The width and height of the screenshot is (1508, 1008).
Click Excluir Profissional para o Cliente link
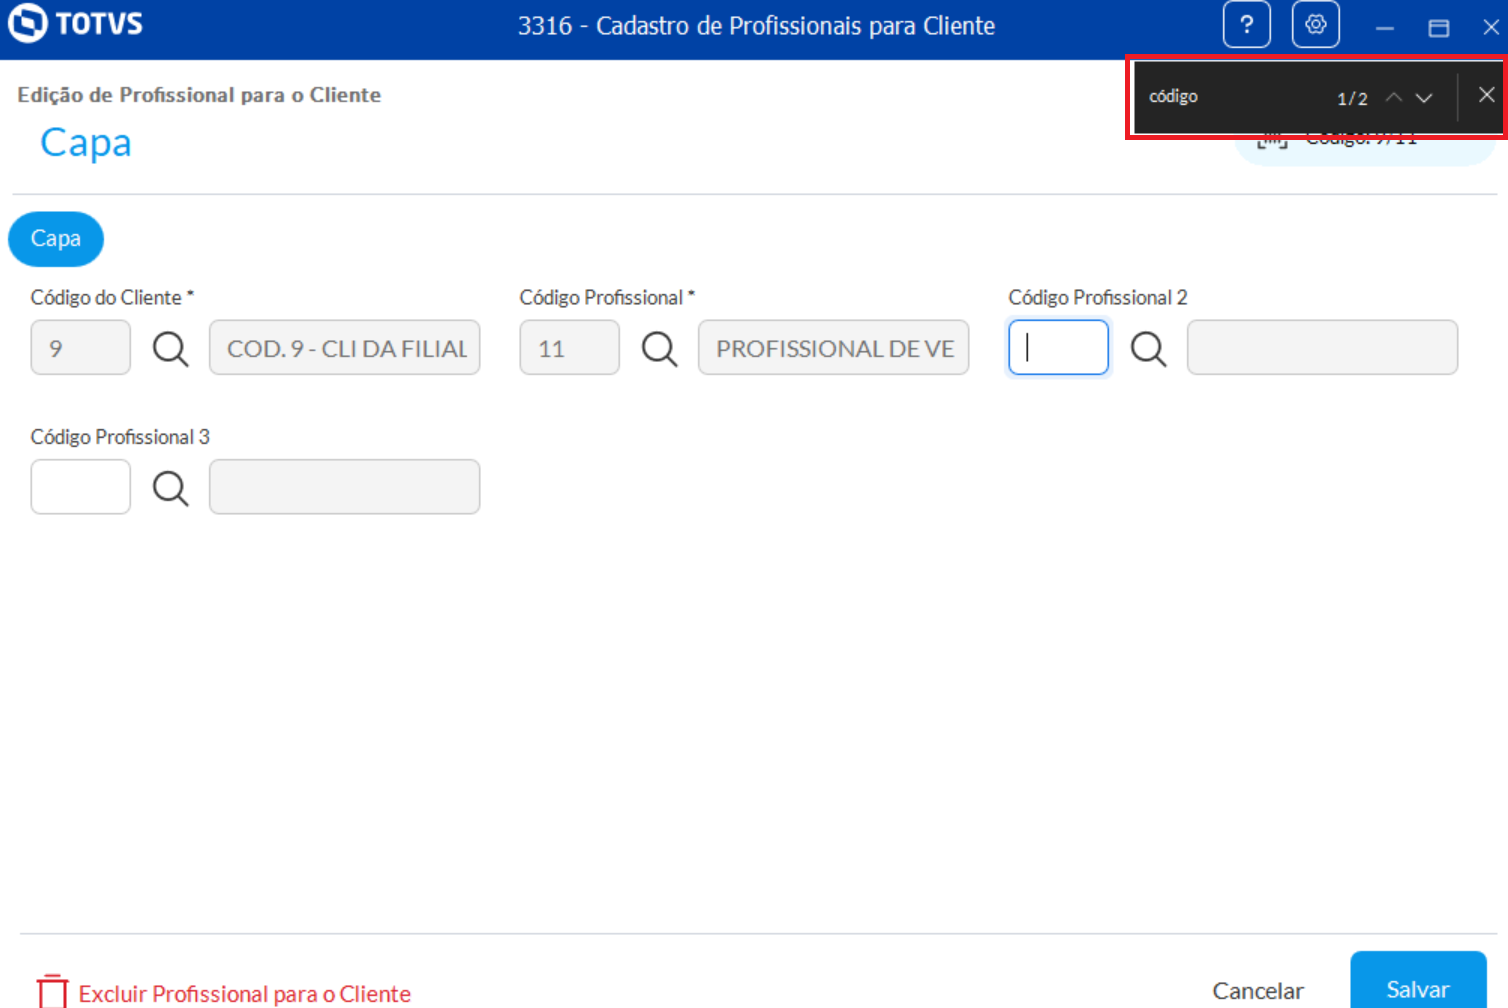click(x=245, y=994)
